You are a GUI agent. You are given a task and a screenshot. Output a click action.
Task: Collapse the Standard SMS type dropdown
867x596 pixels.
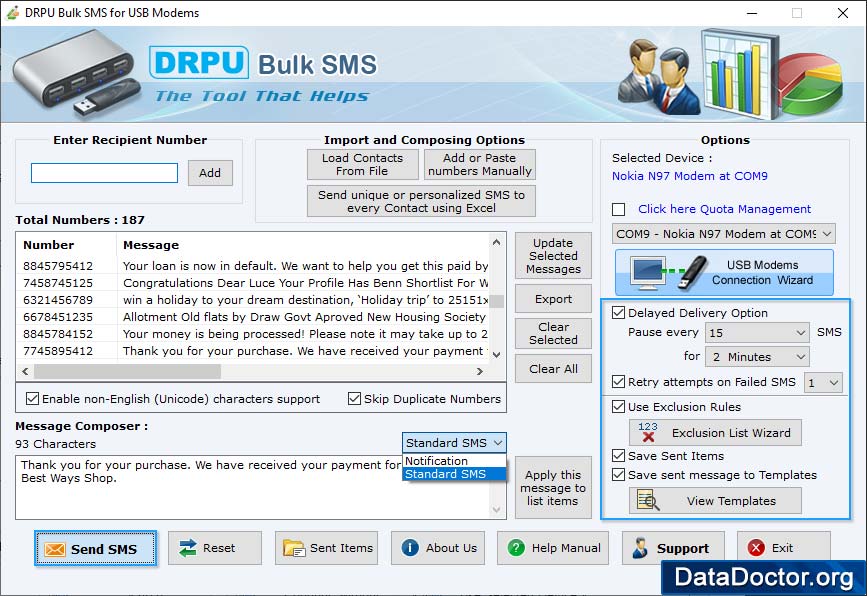(453, 443)
